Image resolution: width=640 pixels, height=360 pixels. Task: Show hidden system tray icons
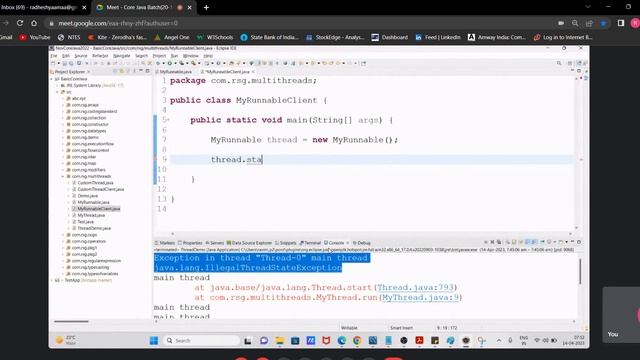click(499, 340)
